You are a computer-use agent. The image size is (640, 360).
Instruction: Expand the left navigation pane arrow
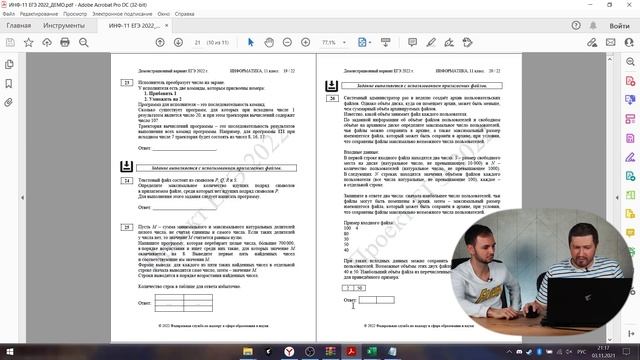pyautogui.click(x=22, y=198)
